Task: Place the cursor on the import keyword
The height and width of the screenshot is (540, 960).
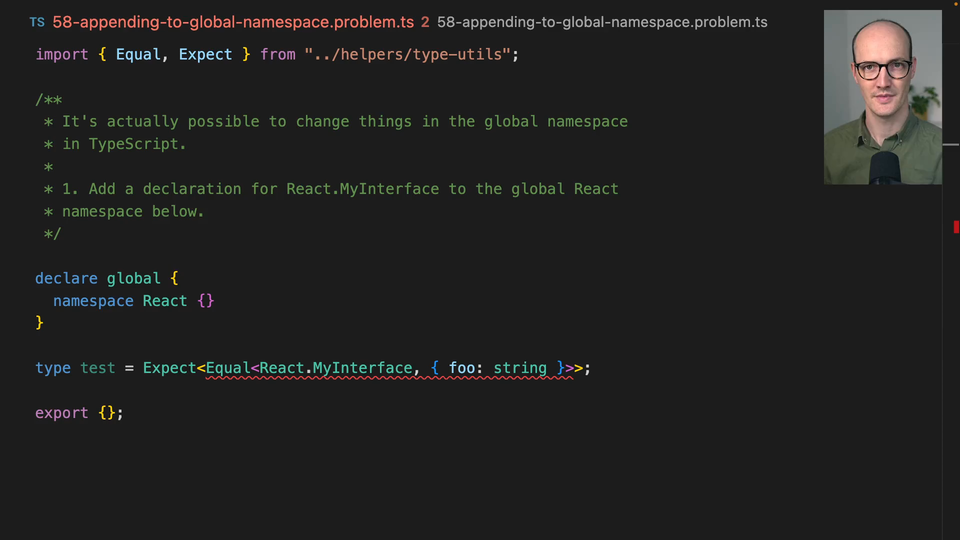Action: click(x=62, y=54)
